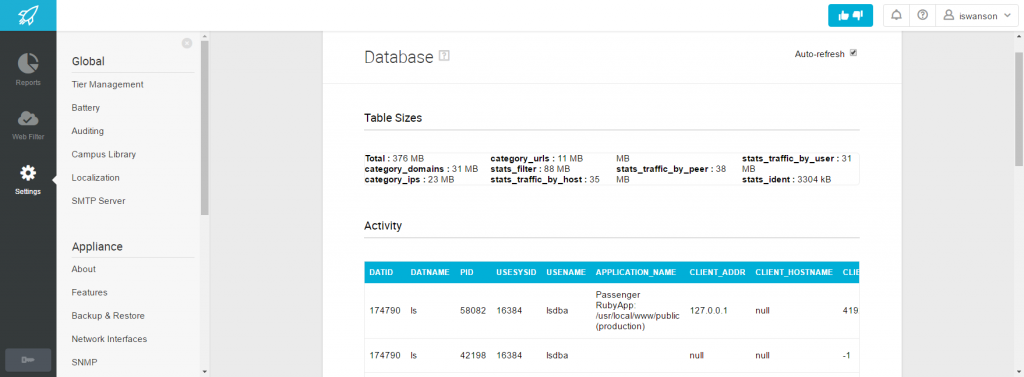Click PID cell 42198
This screenshot has width=1024, height=377.
coord(473,355)
